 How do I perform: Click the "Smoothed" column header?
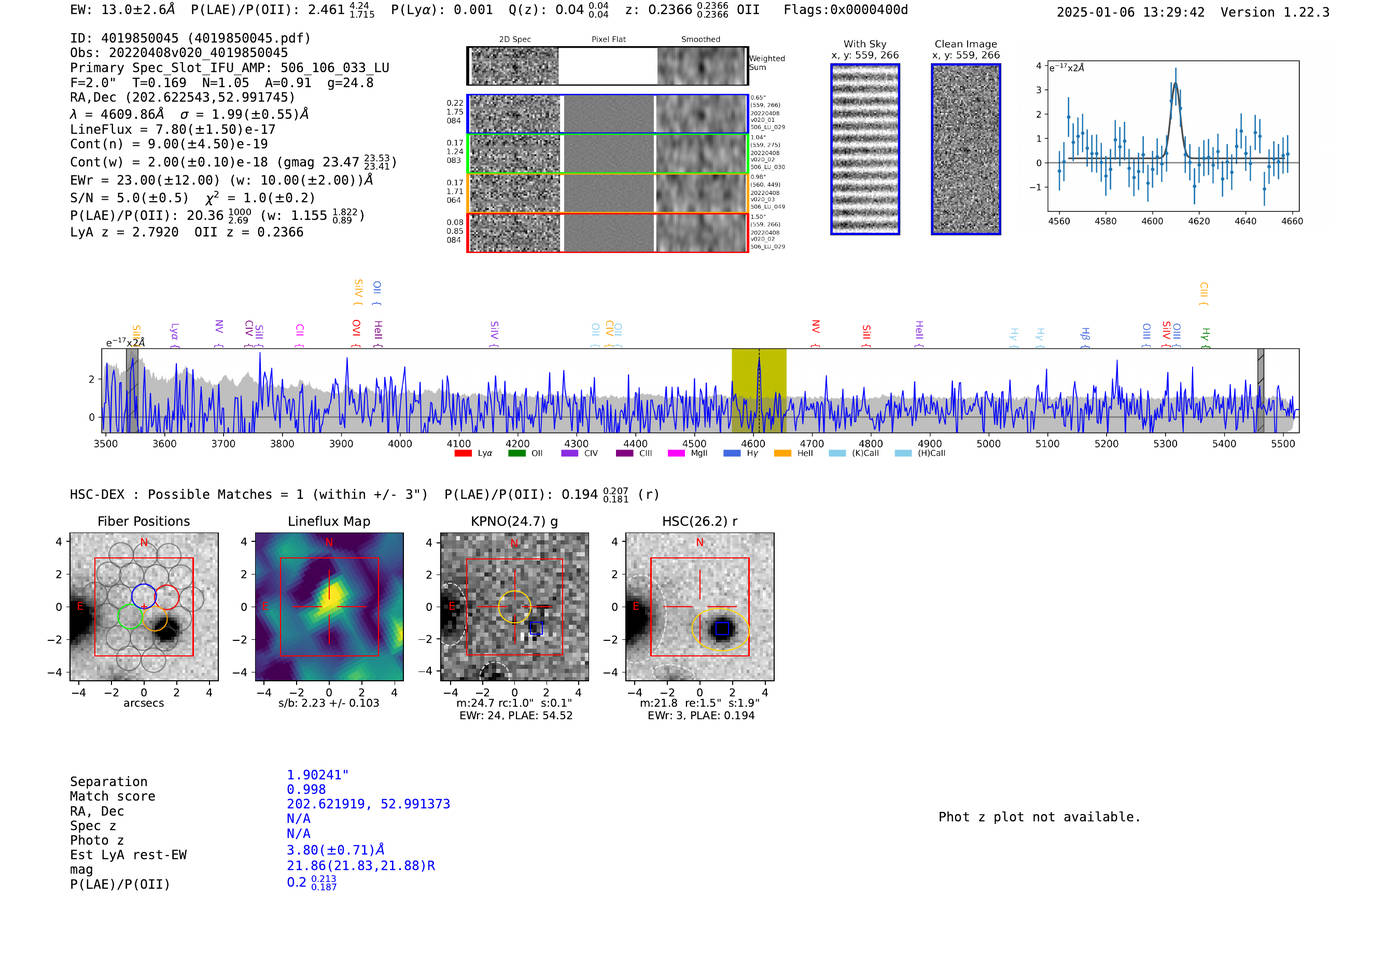(x=701, y=40)
